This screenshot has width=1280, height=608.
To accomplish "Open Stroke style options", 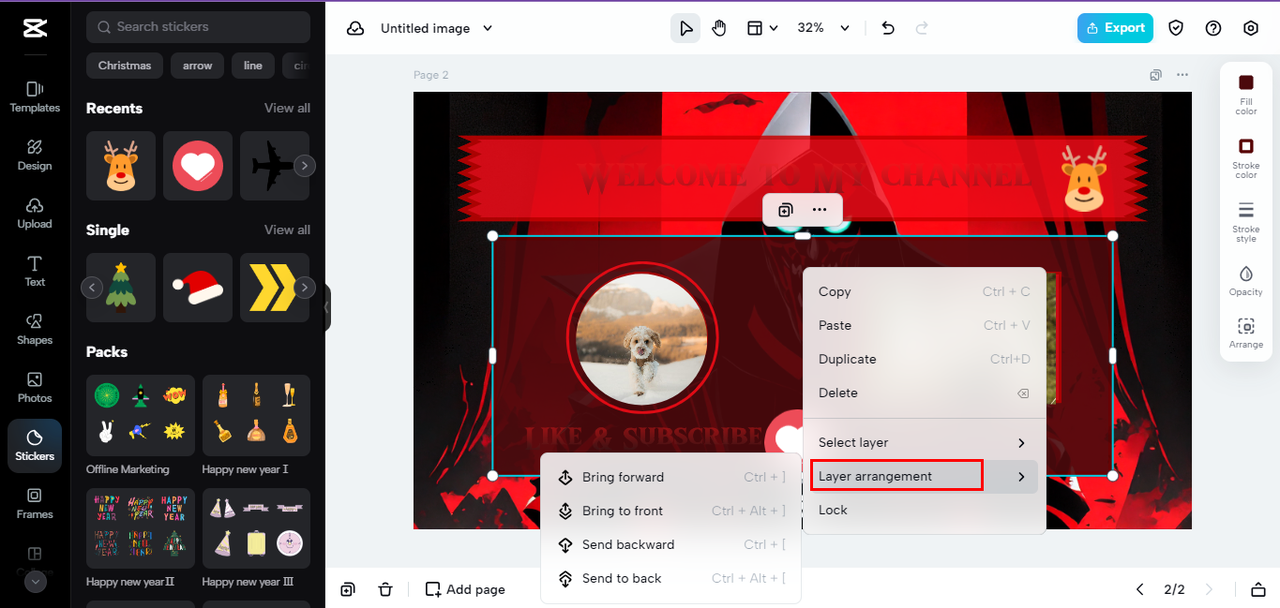I will tap(1246, 221).
